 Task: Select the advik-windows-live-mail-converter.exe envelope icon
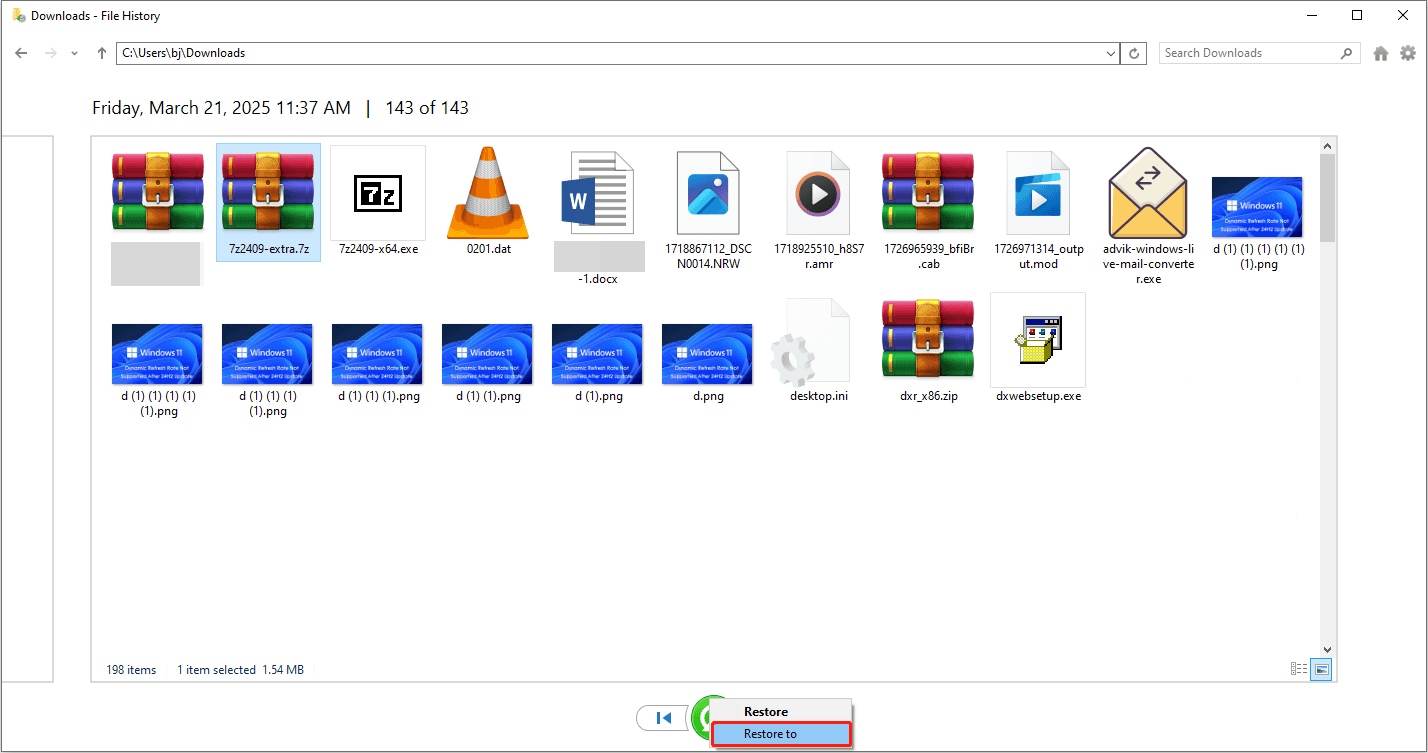coord(1147,193)
